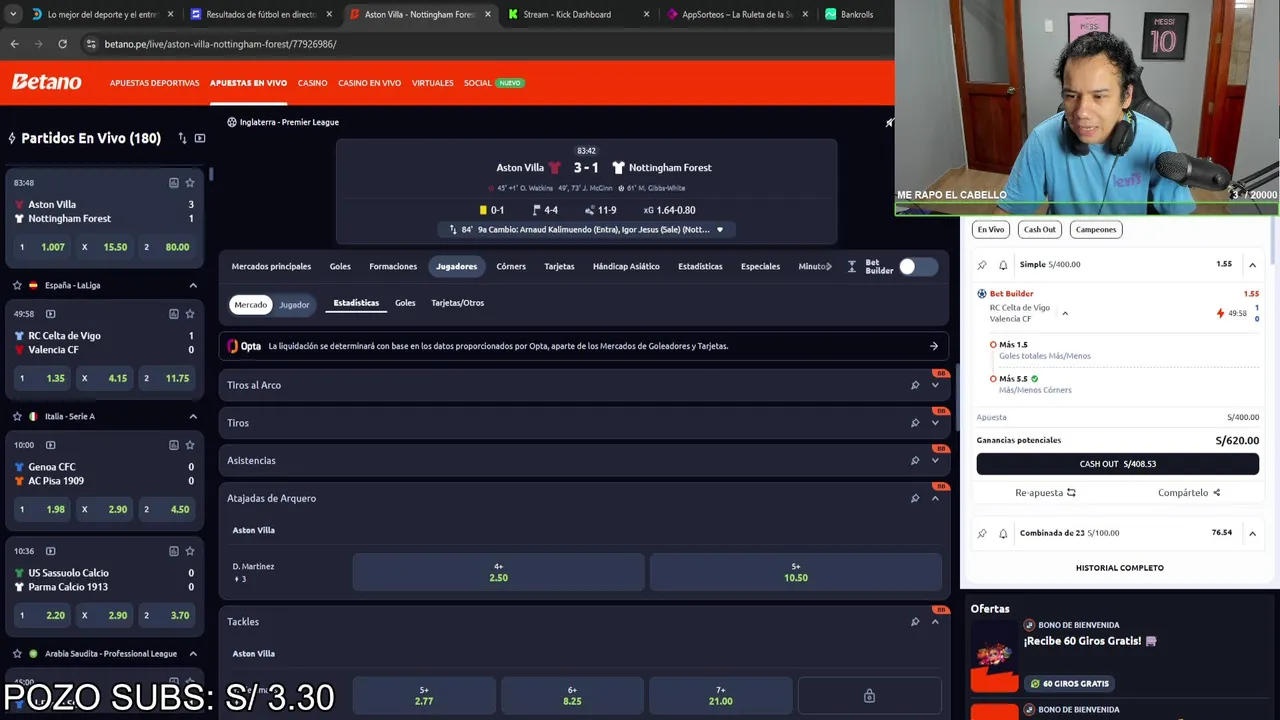Expand the Tiros market

(x=935, y=423)
